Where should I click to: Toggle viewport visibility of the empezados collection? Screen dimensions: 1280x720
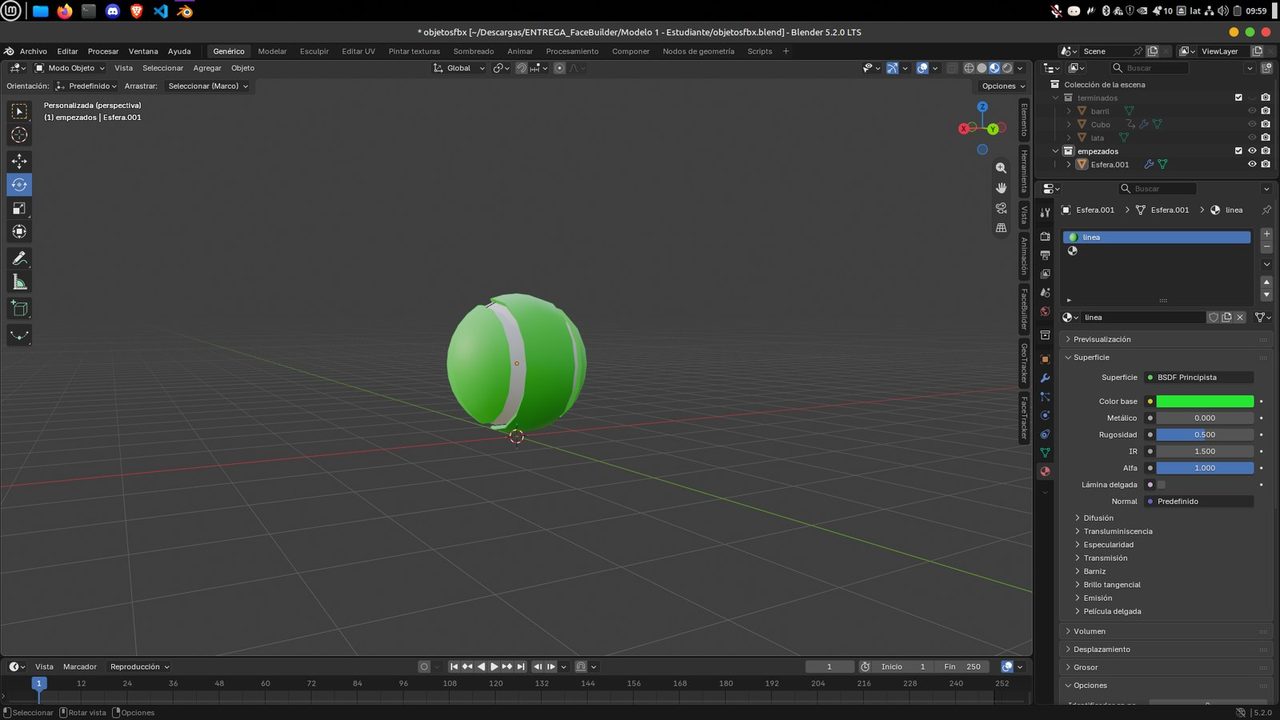tap(1252, 151)
